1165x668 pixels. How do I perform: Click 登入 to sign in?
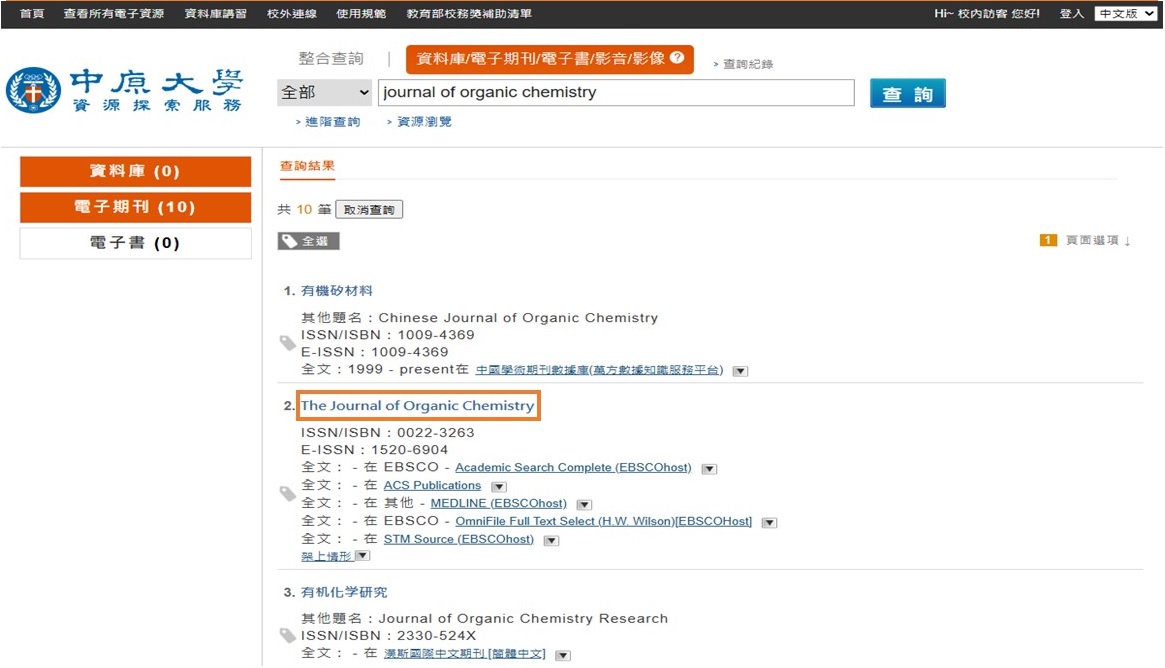coord(1071,13)
